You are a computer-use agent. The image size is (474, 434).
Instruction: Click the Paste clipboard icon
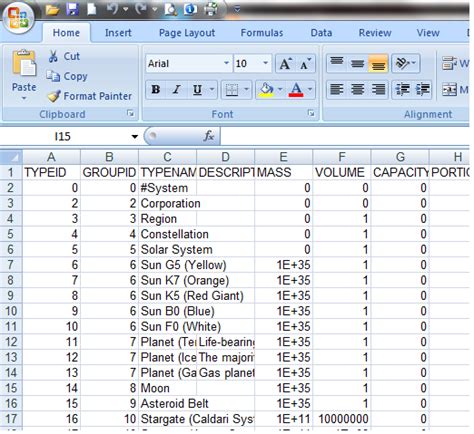pyautogui.click(x=24, y=63)
